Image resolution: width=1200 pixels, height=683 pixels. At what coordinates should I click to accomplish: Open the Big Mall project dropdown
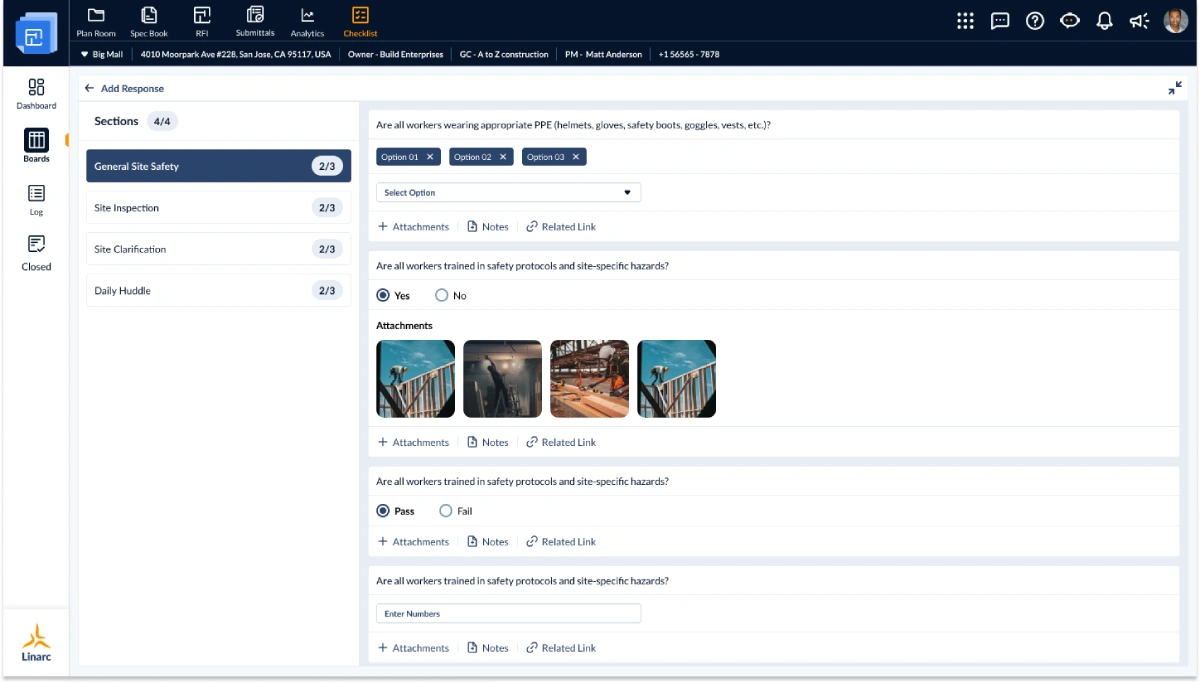(x=101, y=54)
